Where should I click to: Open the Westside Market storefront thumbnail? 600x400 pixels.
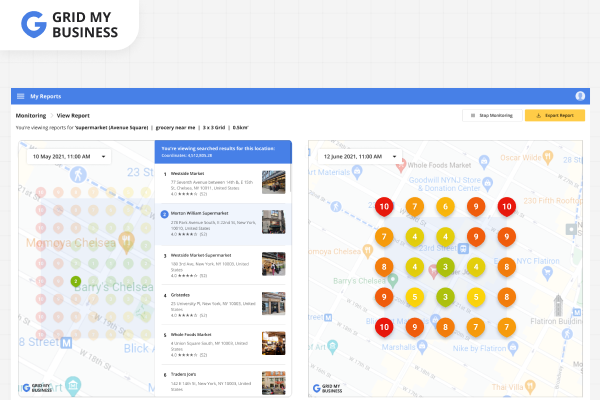pos(274,182)
